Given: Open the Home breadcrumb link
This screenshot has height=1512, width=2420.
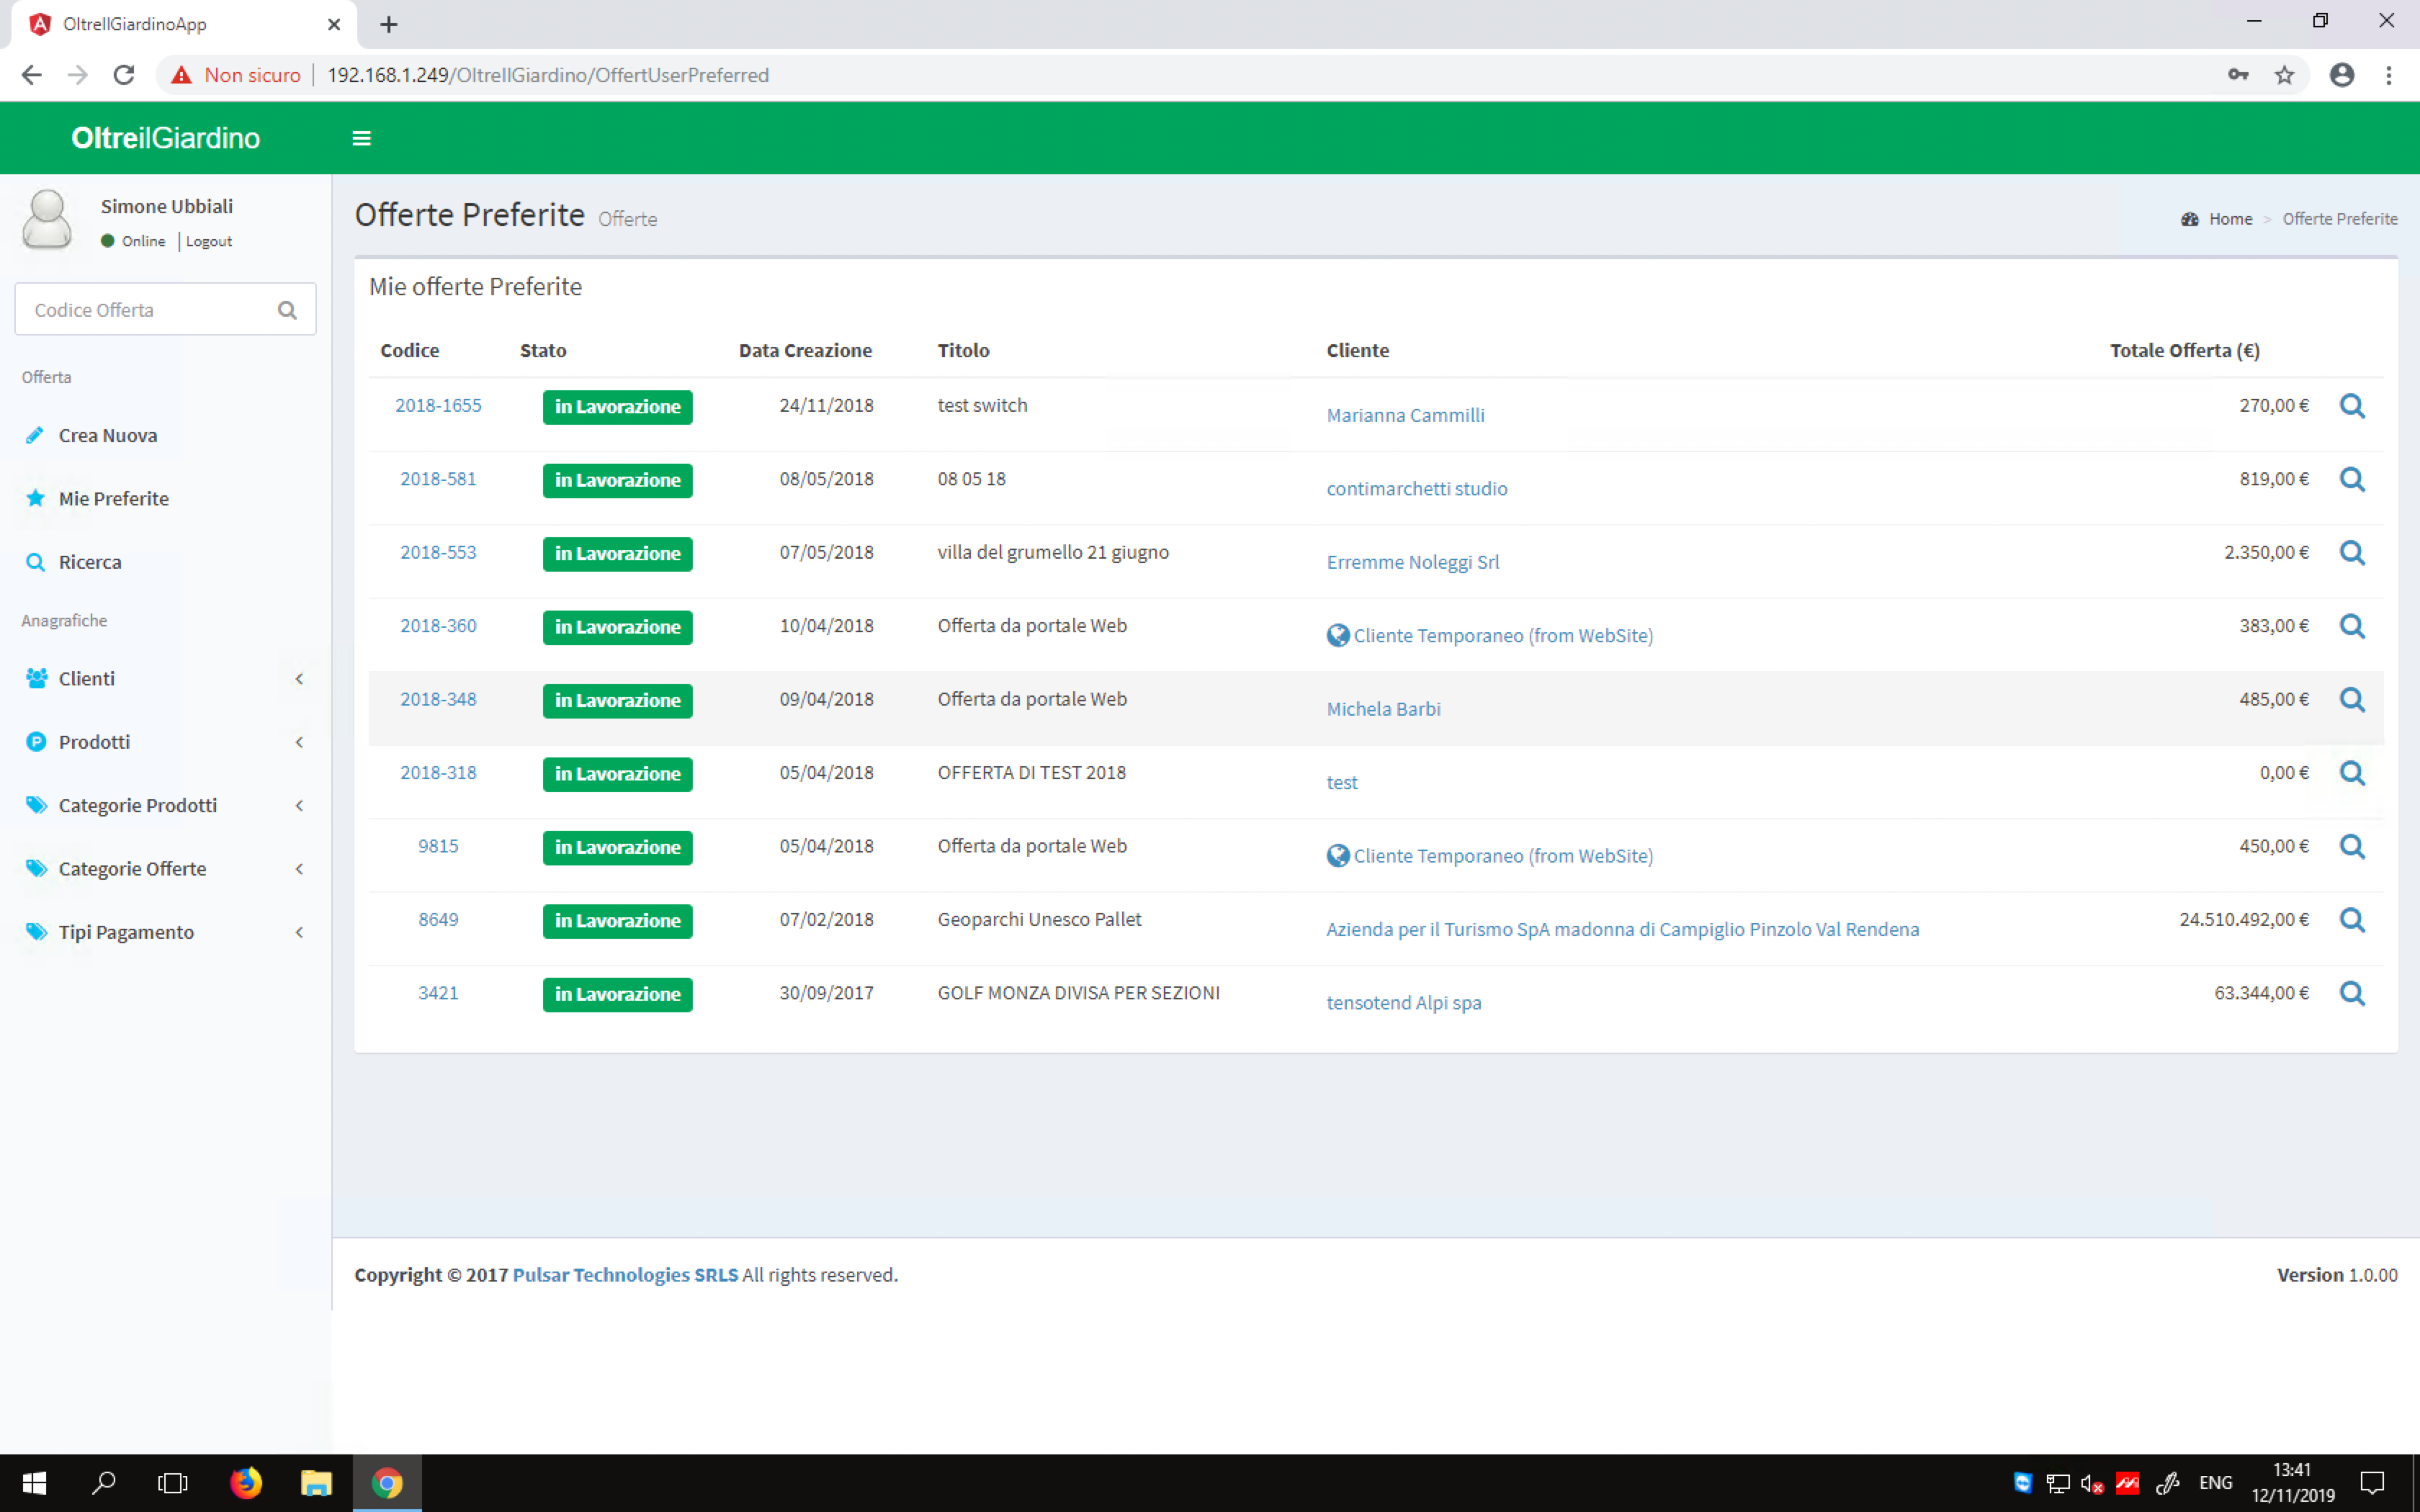Looking at the screenshot, I should 2230,219.
